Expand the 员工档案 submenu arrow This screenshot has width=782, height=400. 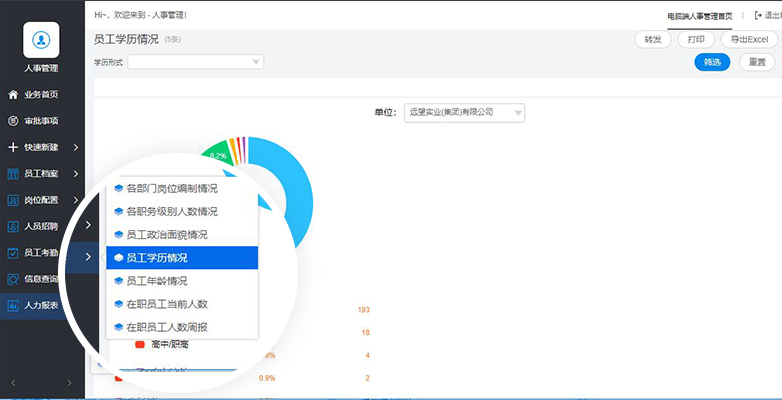76,174
